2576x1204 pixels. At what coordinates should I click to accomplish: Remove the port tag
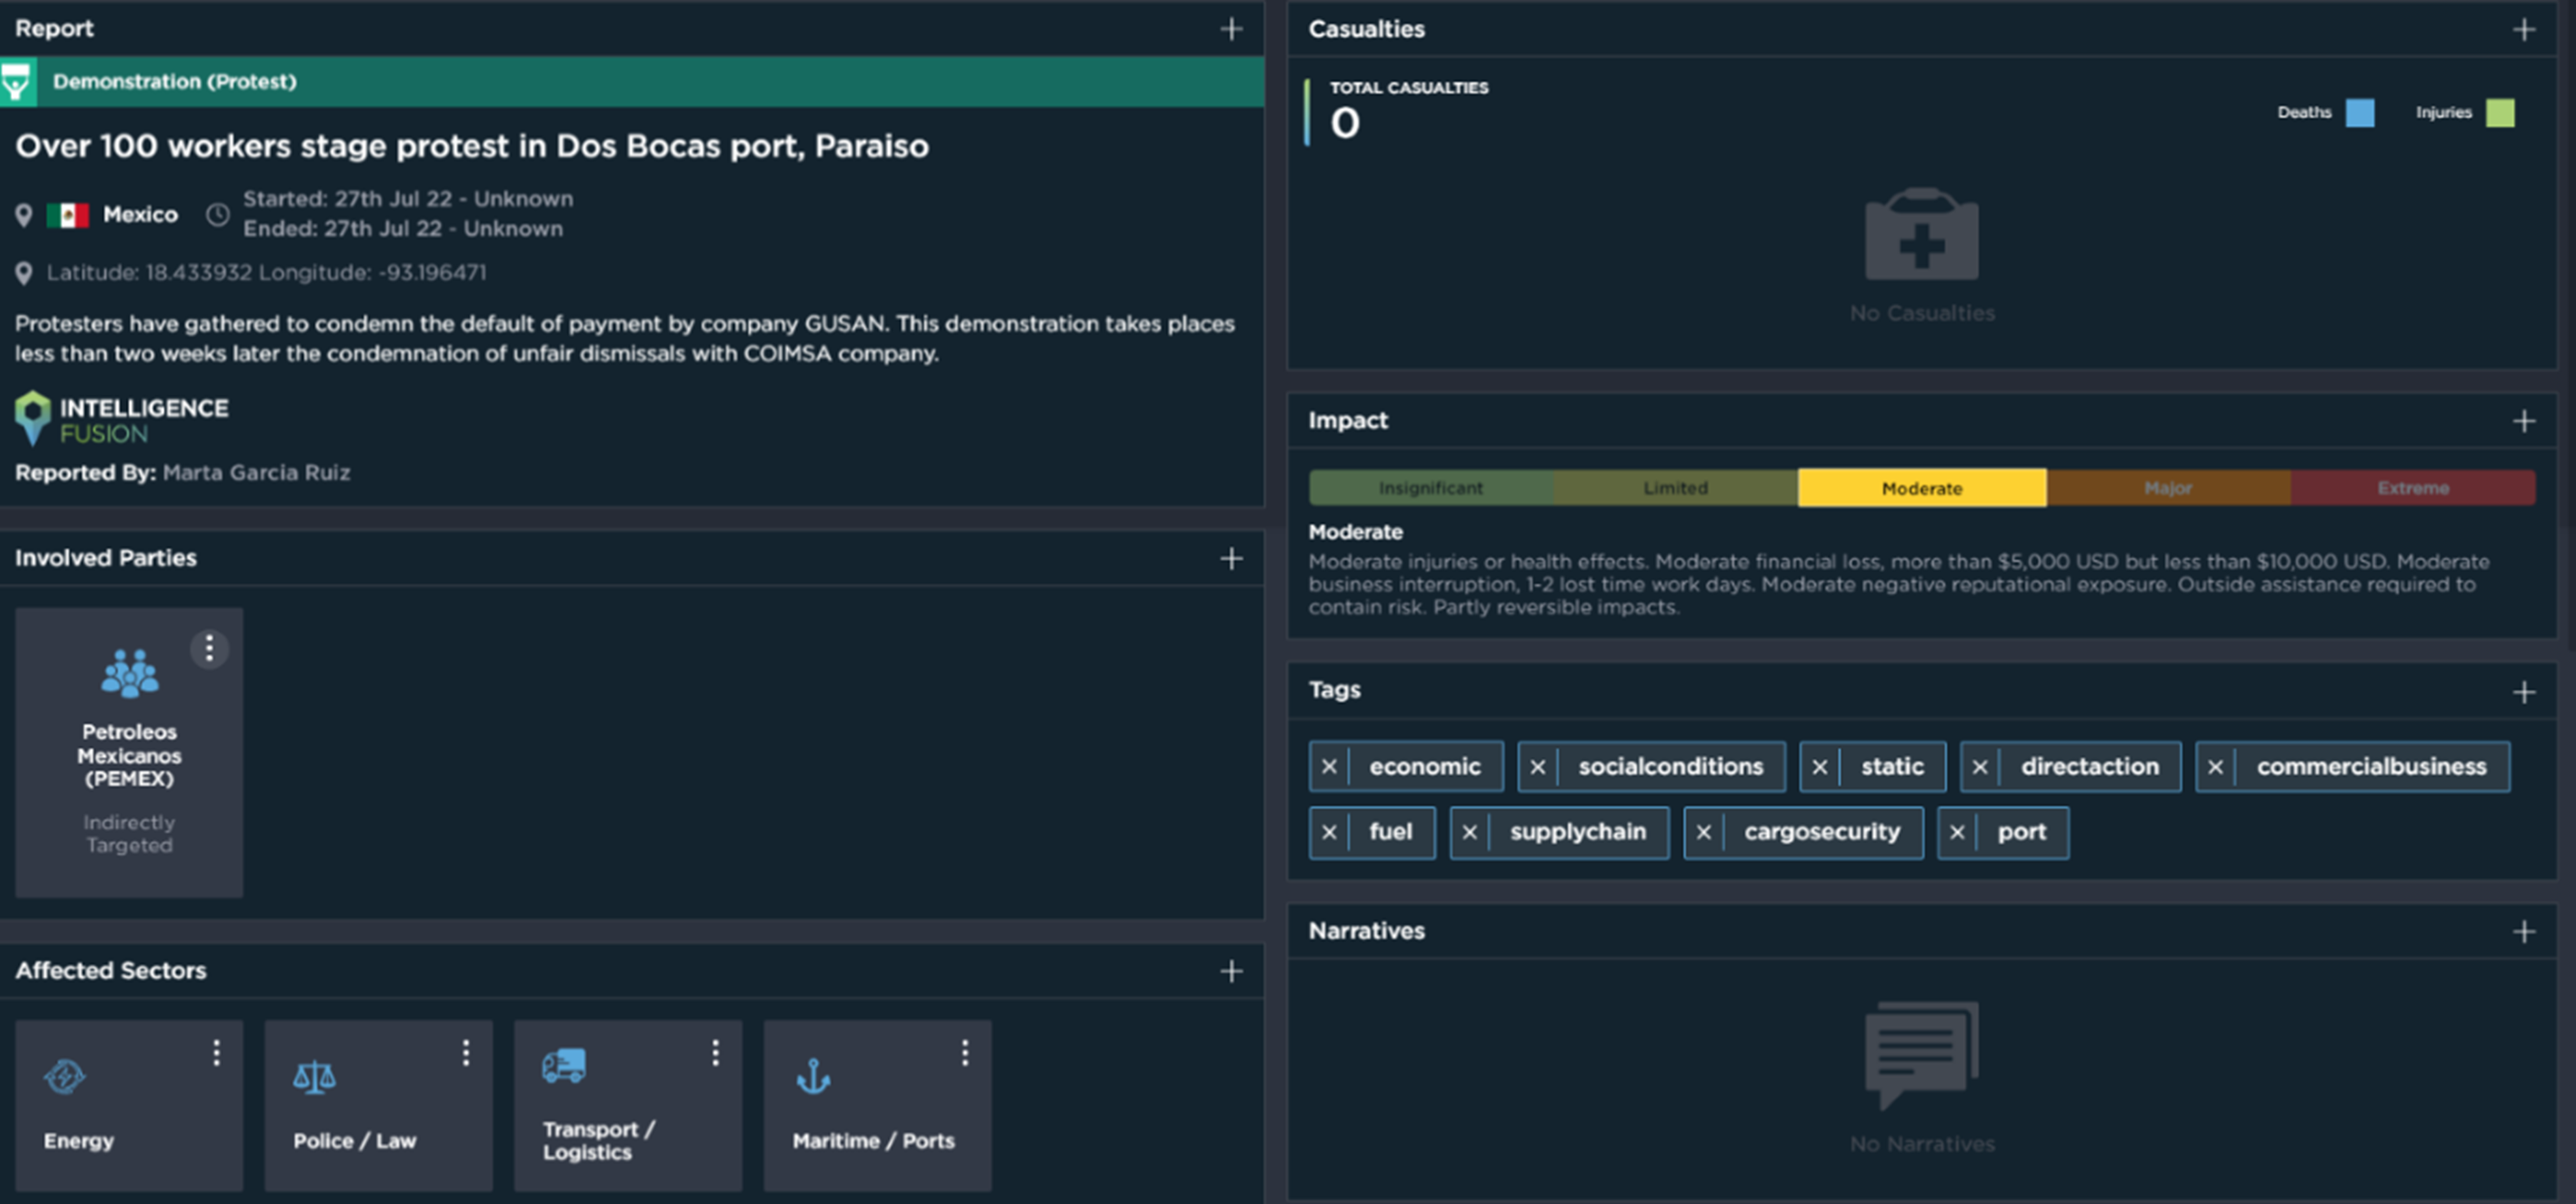1958,832
